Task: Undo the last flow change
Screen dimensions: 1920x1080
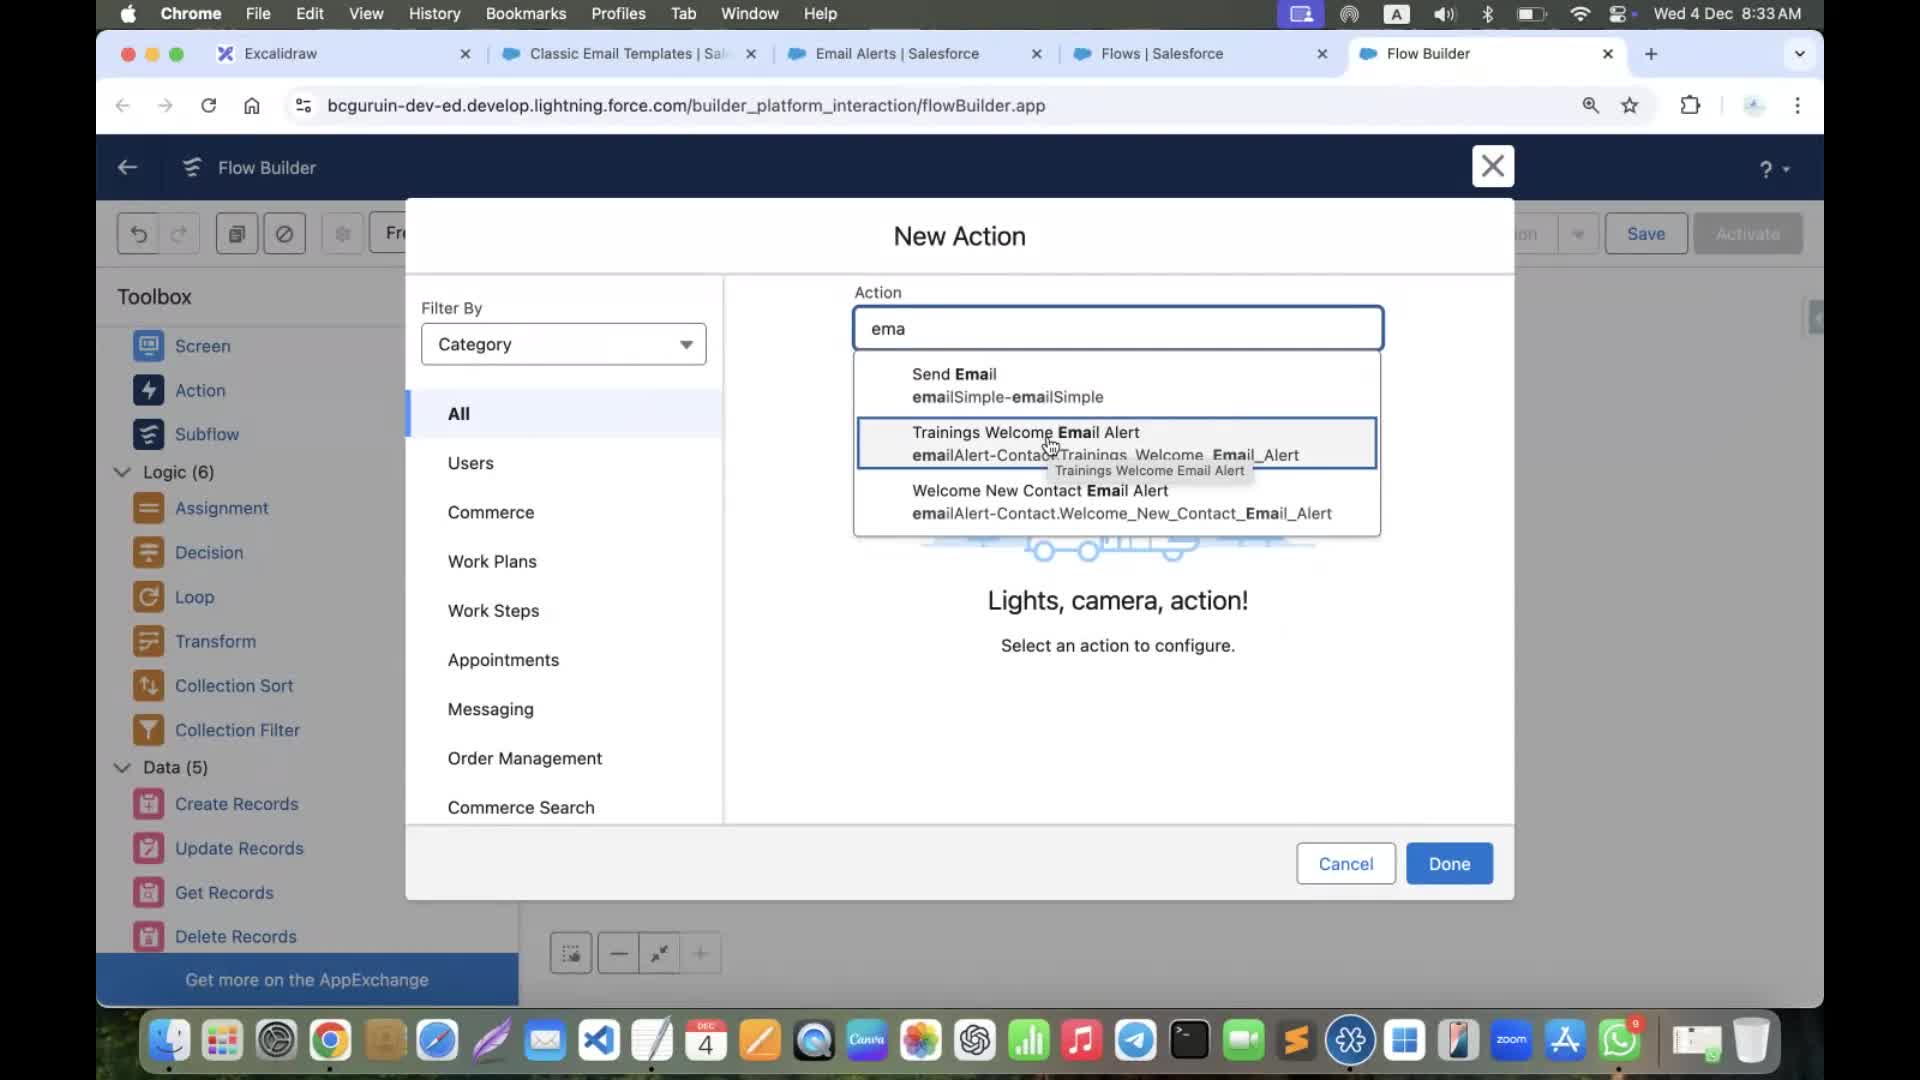Action: click(139, 234)
